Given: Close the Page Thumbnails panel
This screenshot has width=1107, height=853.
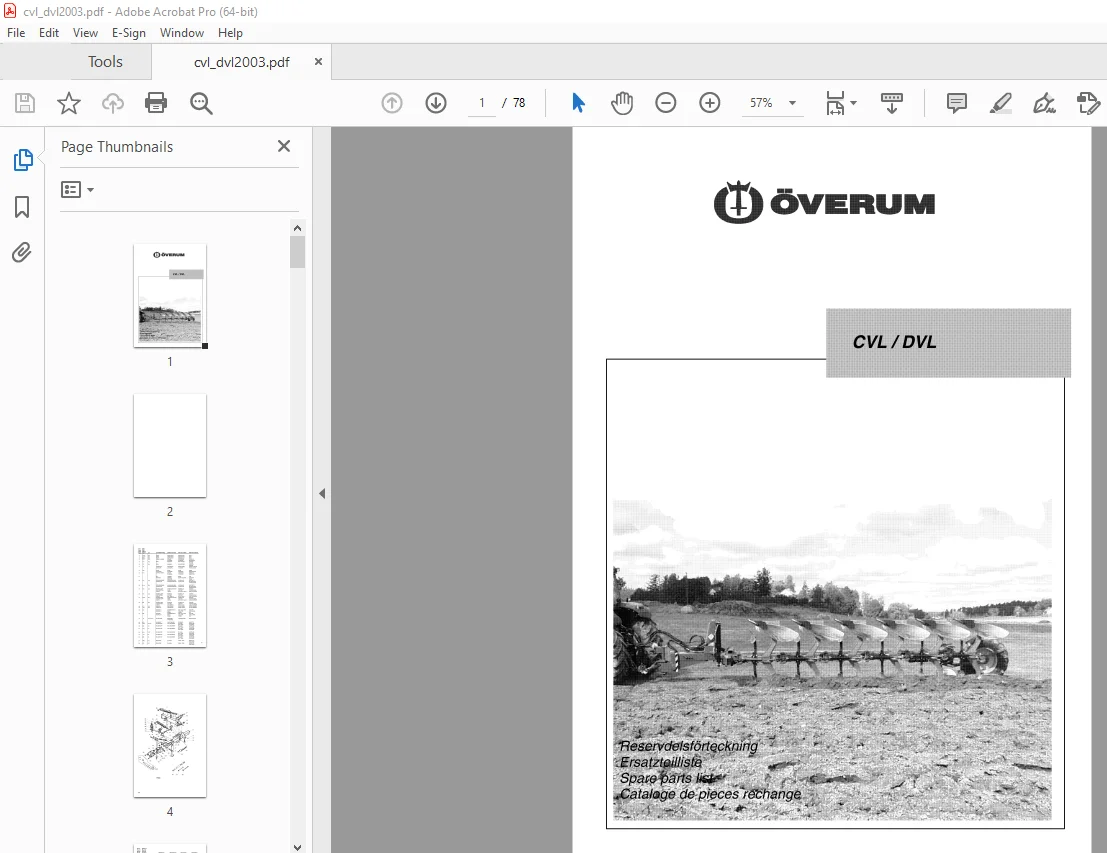Looking at the screenshot, I should [x=284, y=146].
